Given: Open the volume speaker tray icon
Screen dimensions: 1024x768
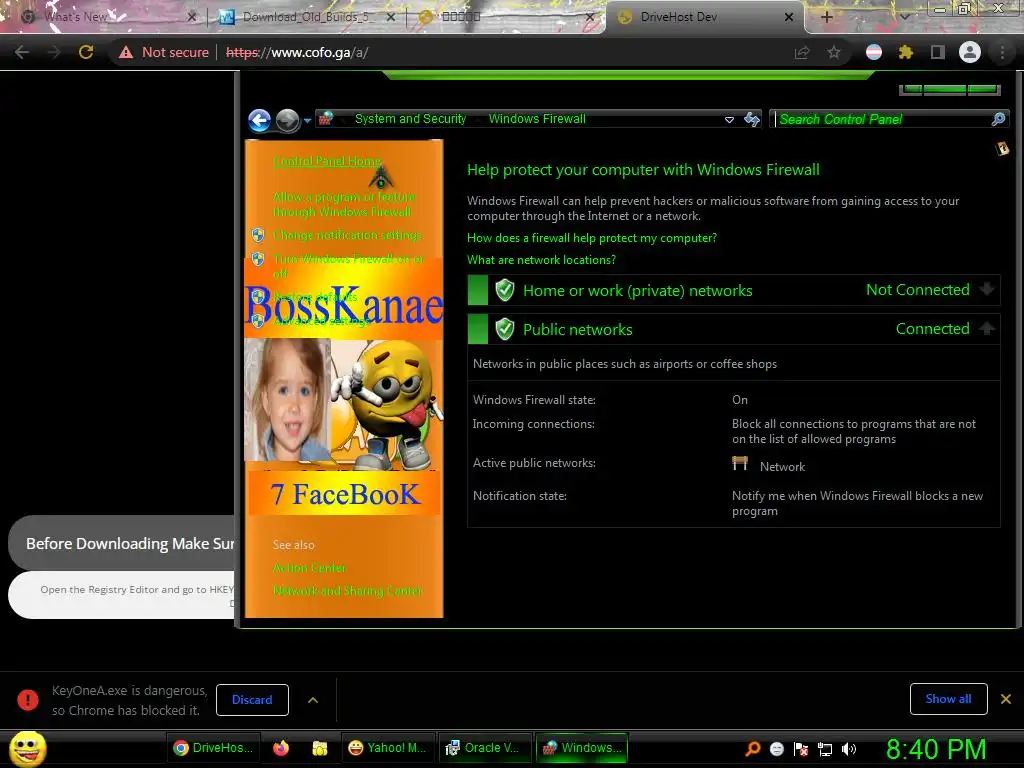Looking at the screenshot, I should coord(849,748).
